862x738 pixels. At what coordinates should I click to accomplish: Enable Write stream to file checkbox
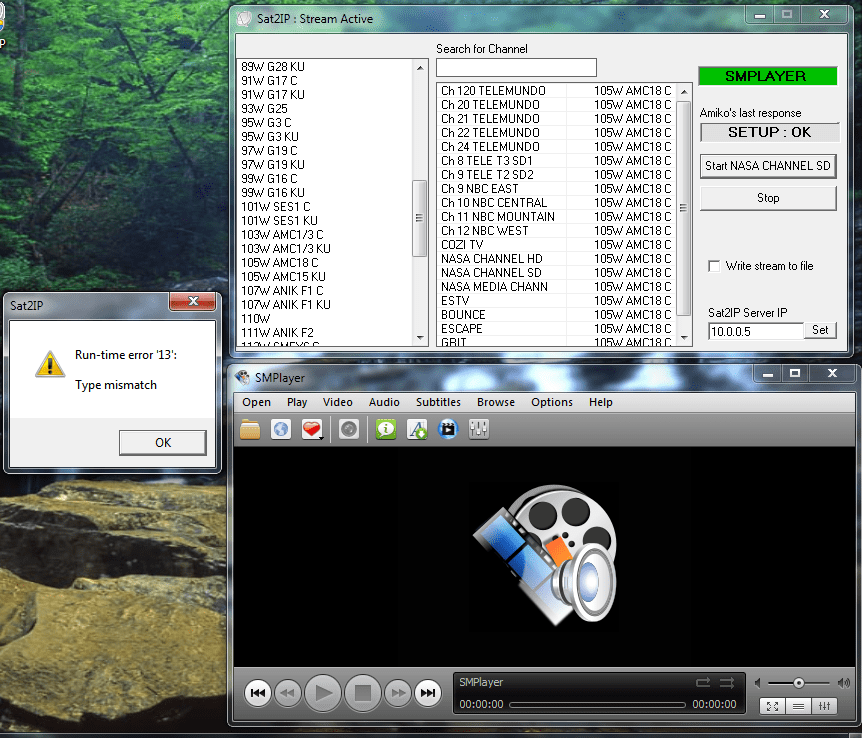point(714,266)
